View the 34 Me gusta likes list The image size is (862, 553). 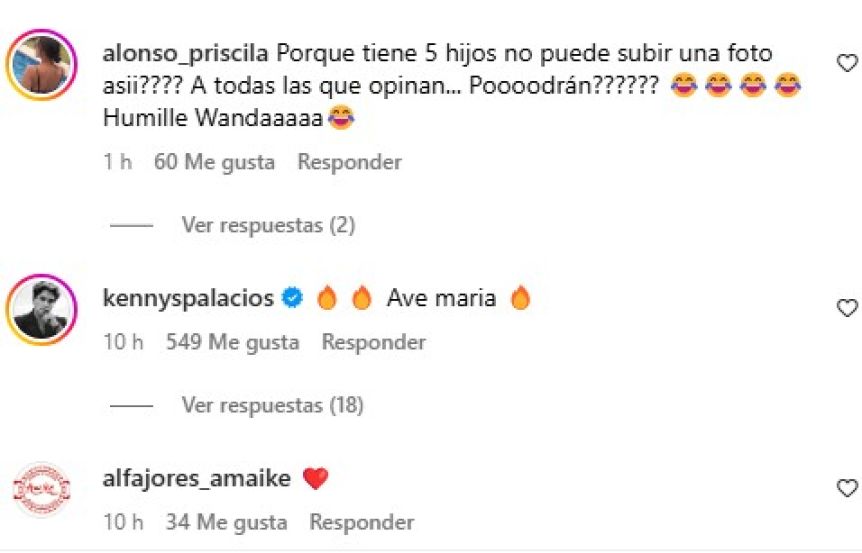tap(226, 522)
